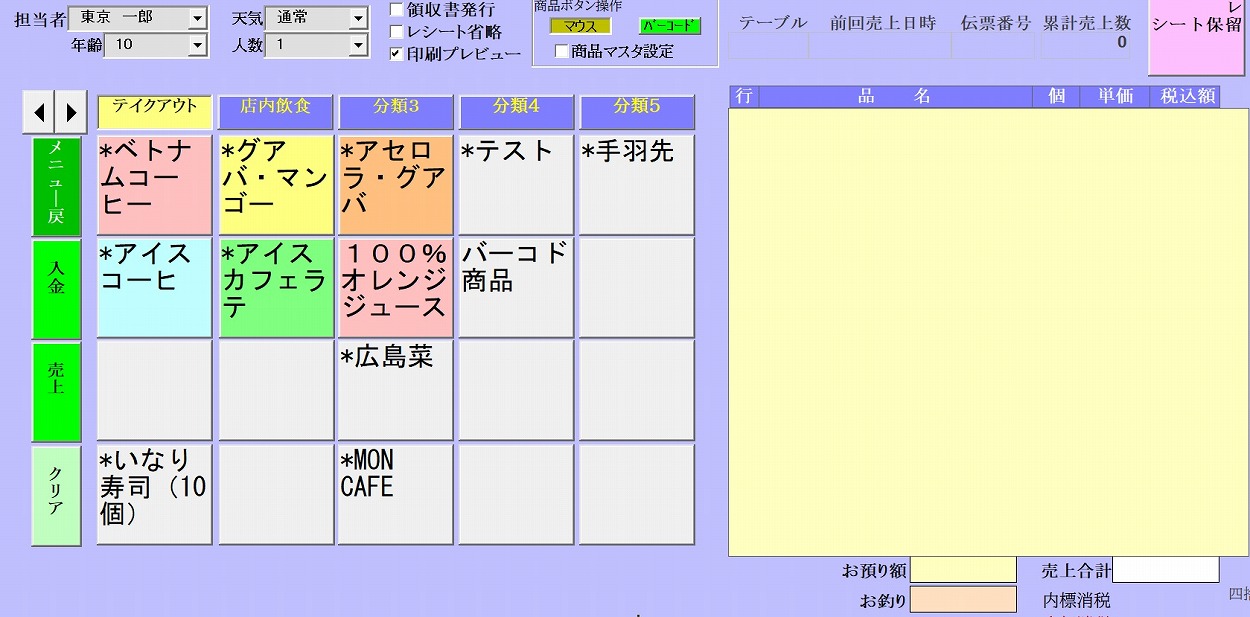Image resolution: width=1250 pixels, height=617 pixels.
Task: Select the ベトナムコーヒー product button
Action: (x=153, y=183)
